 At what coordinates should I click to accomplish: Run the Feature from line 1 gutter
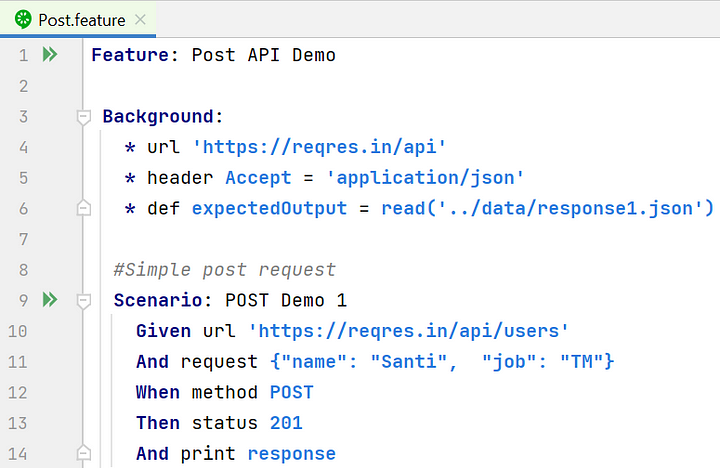click(50, 55)
